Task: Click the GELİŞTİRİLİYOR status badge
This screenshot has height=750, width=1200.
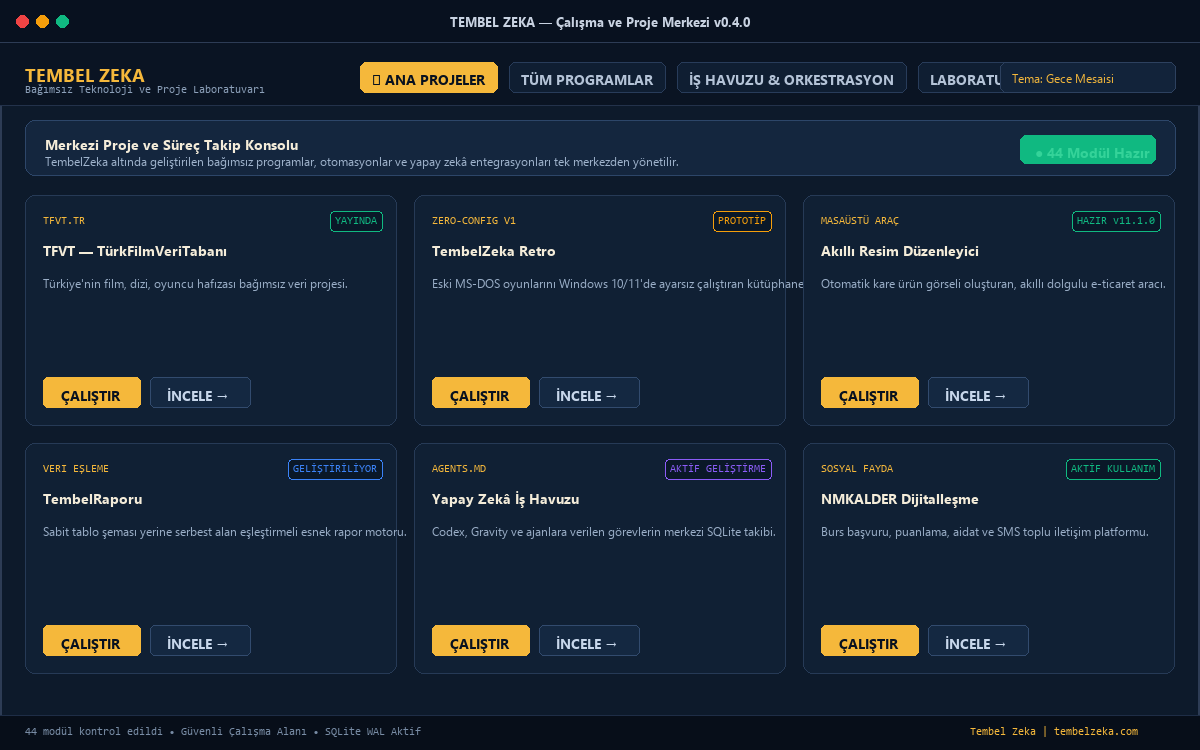Action: coord(335,469)
